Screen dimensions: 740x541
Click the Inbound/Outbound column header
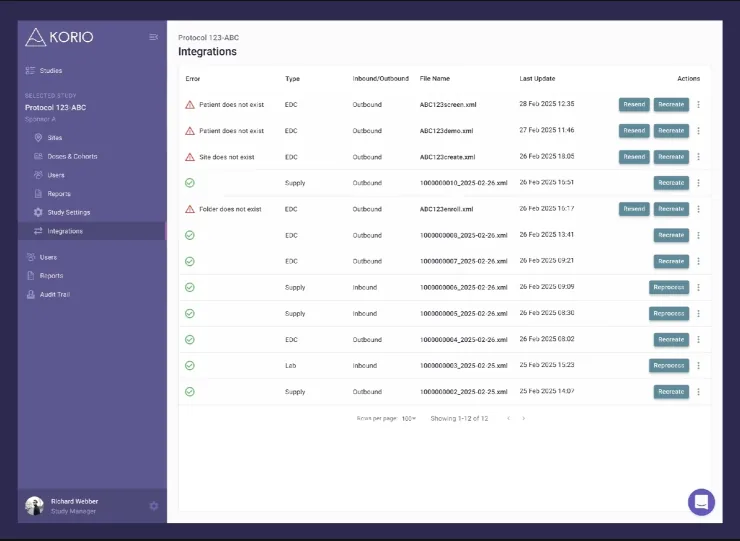pos(380,78)
